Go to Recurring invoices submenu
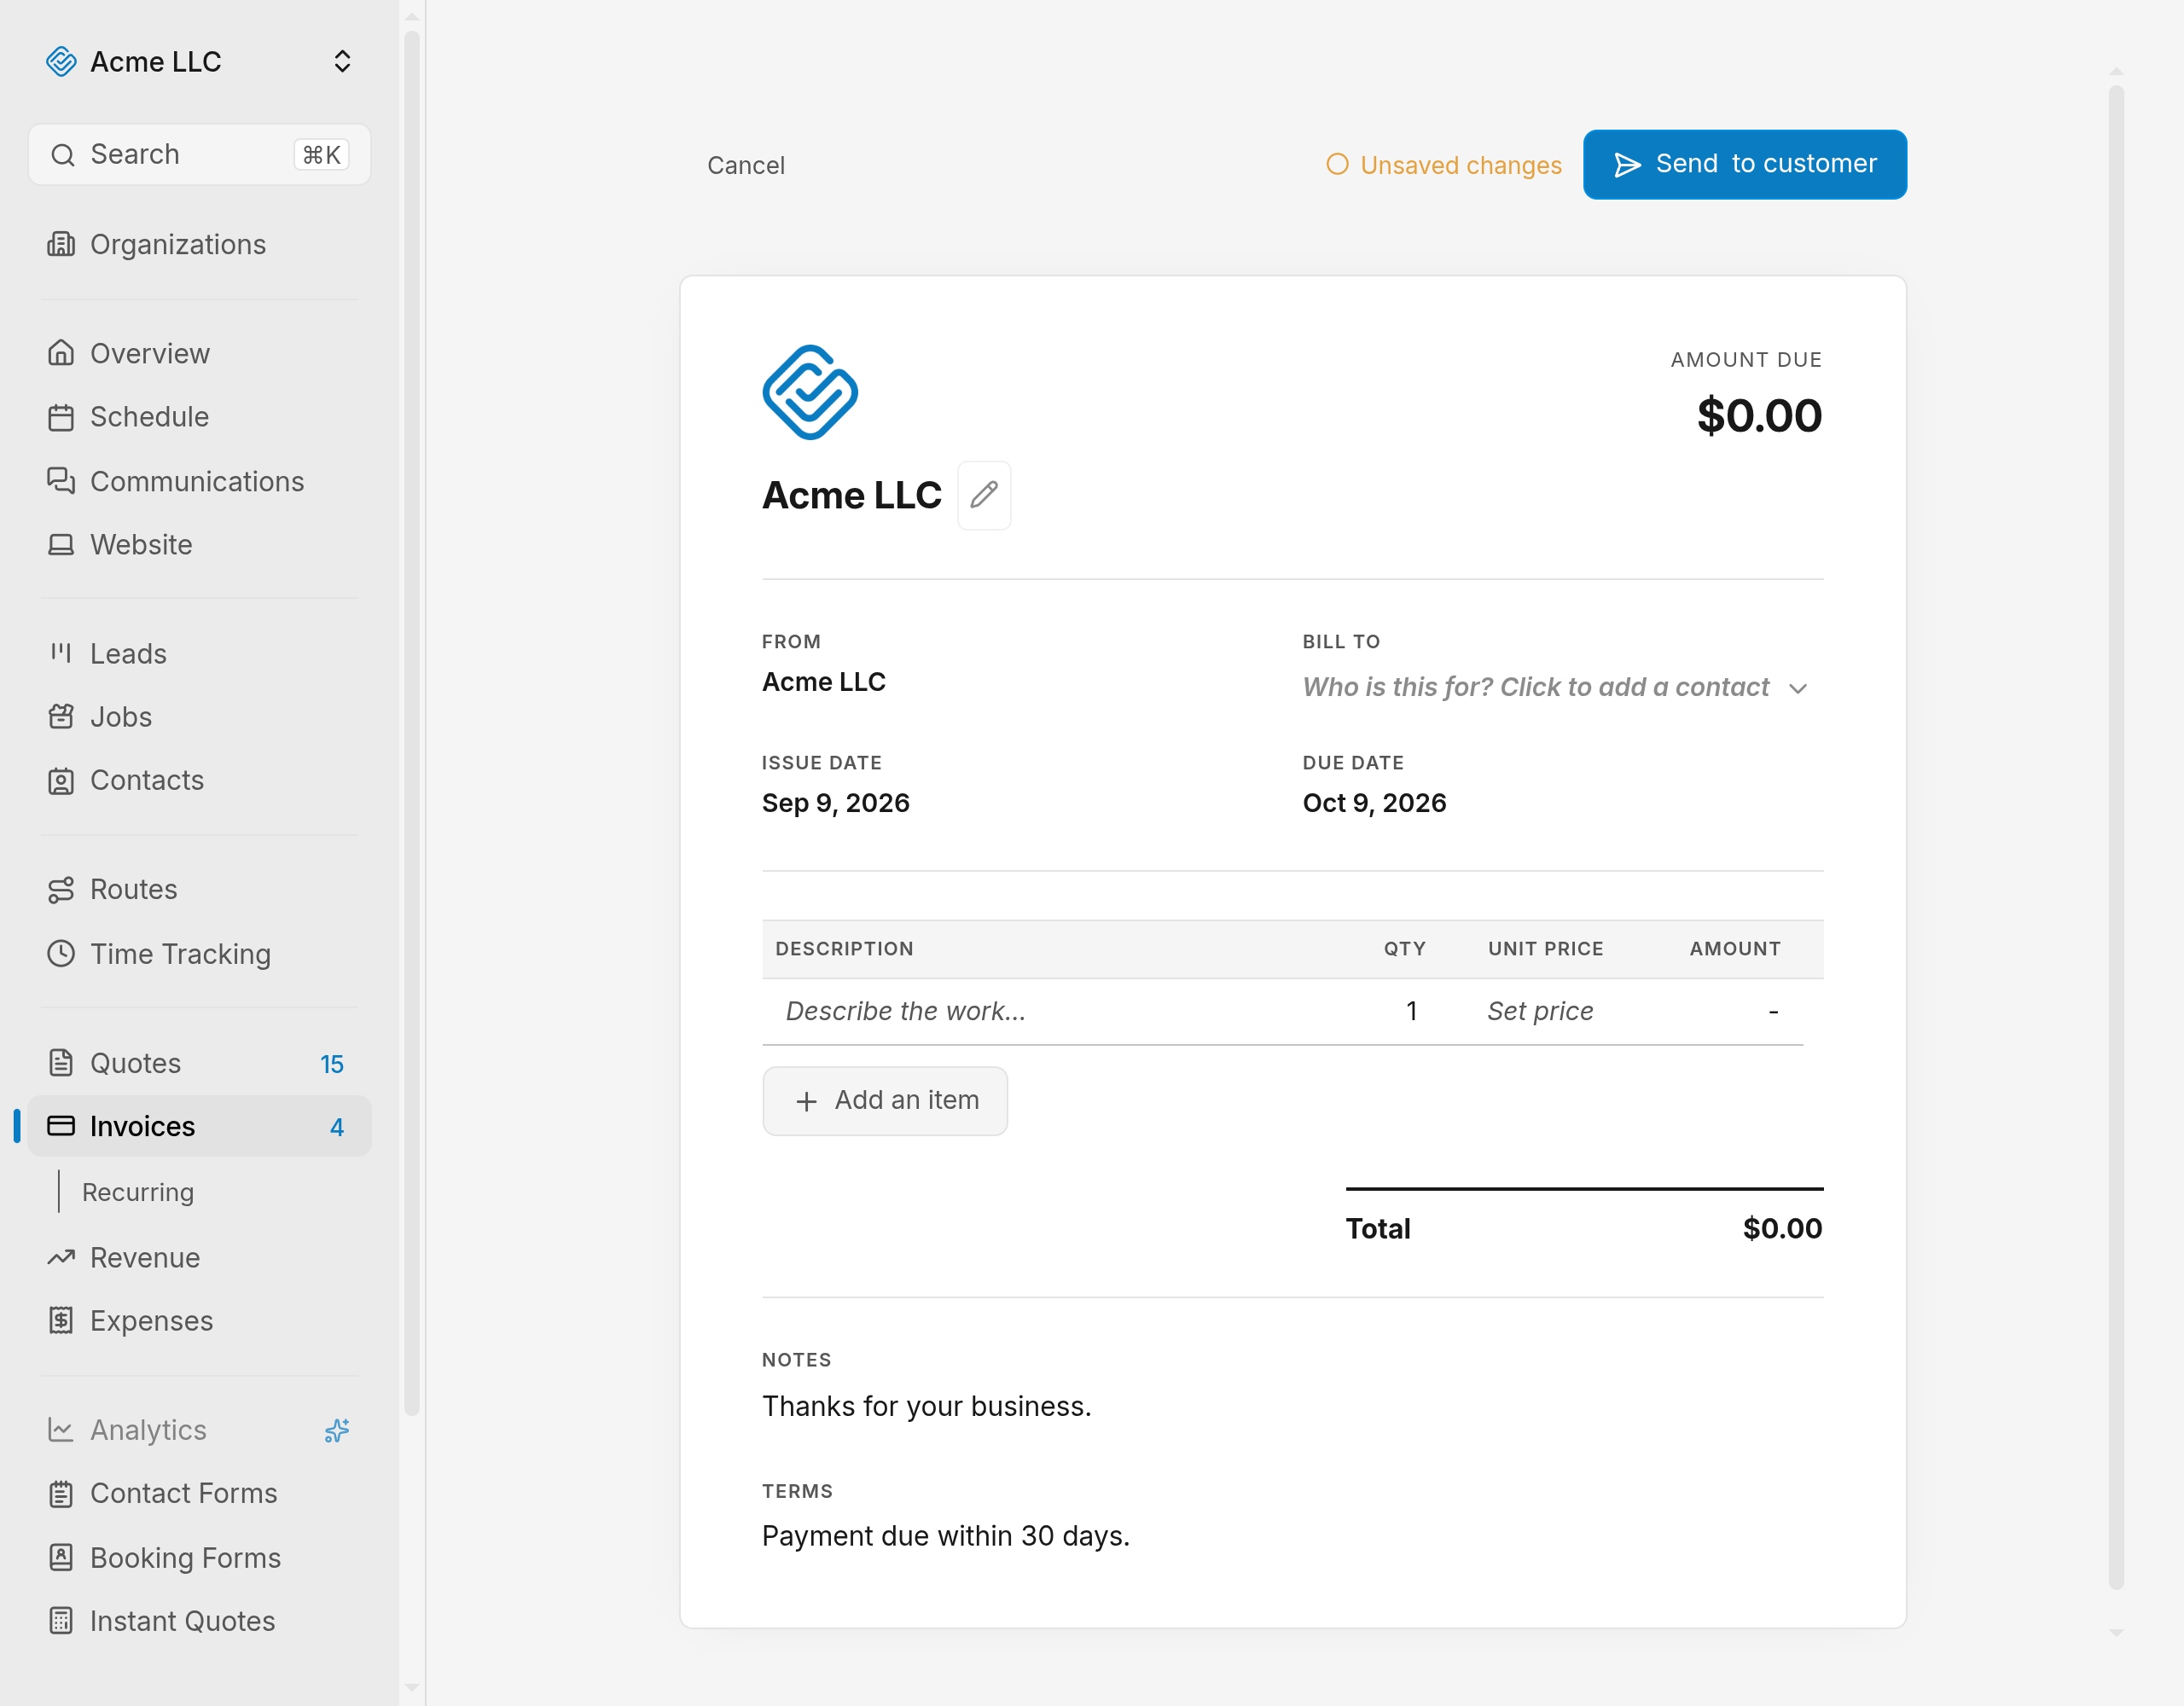 pos(138,1192)
